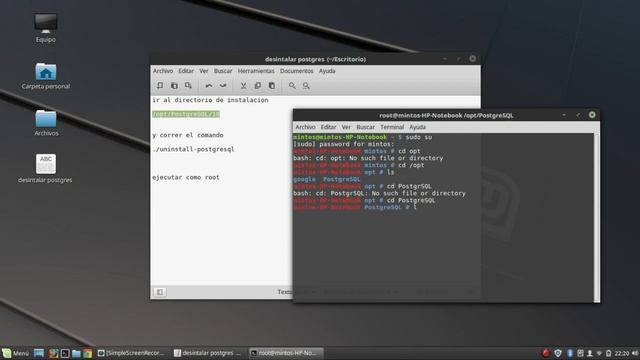Click the save document icon in text editor toolbar
This screenshot has height=360, width=640.
click(x=188, y=85)
